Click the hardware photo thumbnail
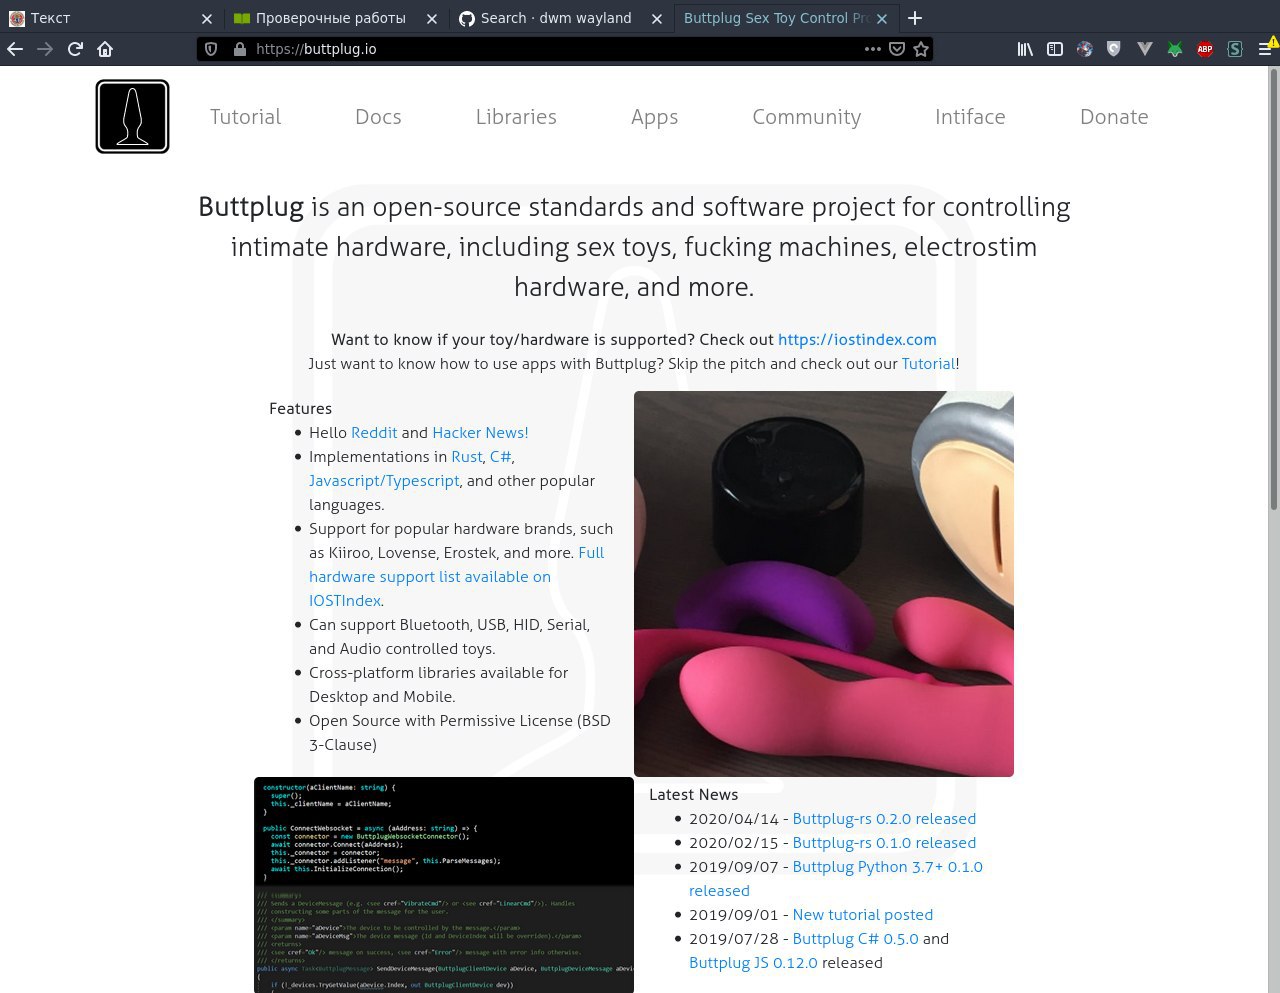The height and width of the screenshot is (993, 1280). pyautogui.click(x=824, y=584)
